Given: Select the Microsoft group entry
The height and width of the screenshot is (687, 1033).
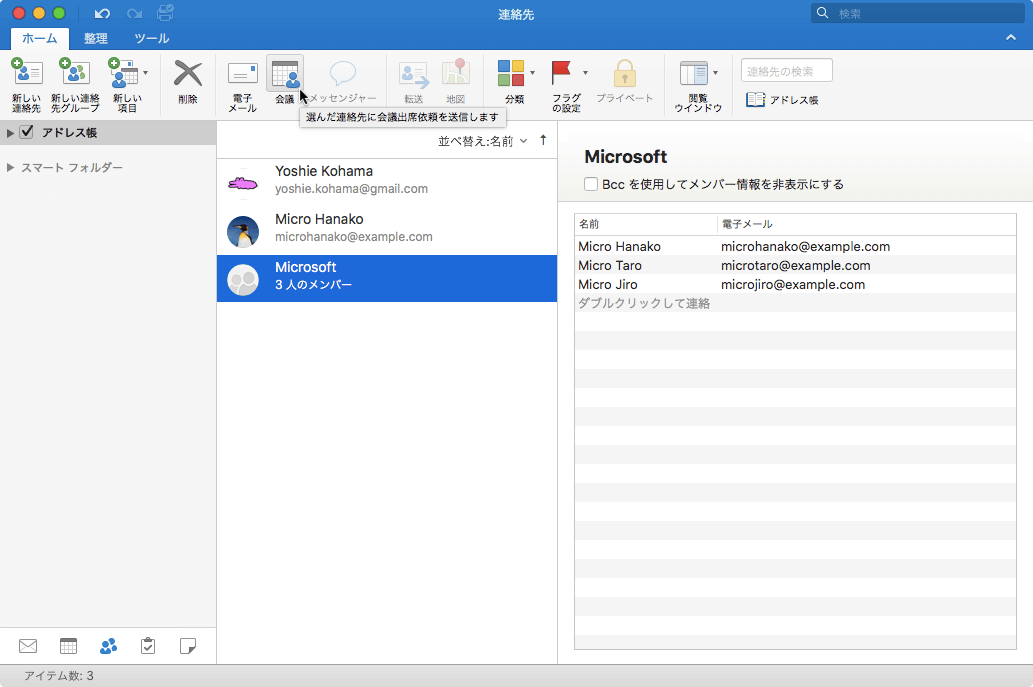Looking at the screenshot, I should tap(387, 279).
